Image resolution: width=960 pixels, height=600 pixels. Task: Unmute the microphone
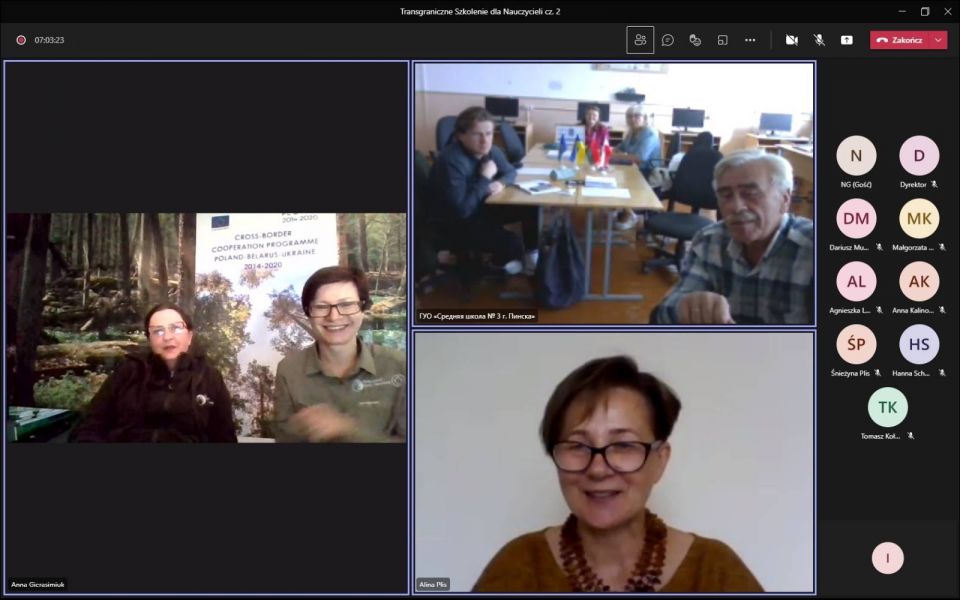(x=819, y=40)
